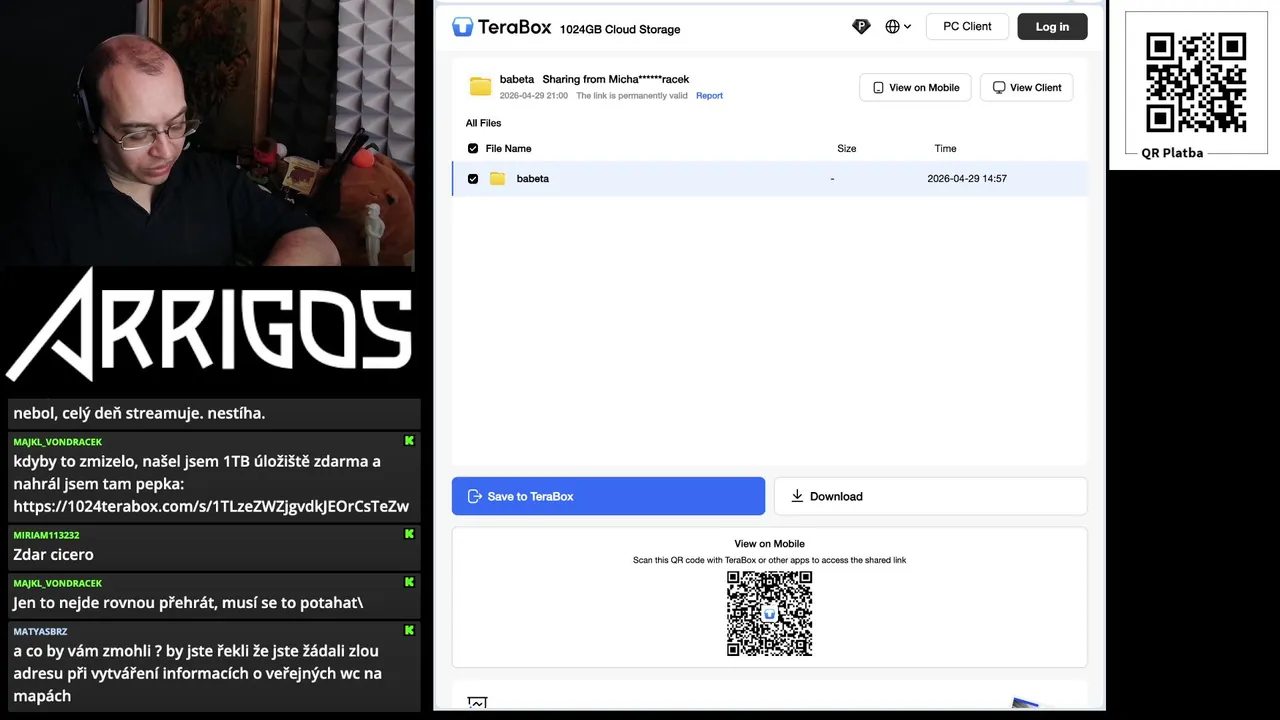Screen dimensions: 1280x720
Task: Sort by Time column header
Action: [945, 148]
